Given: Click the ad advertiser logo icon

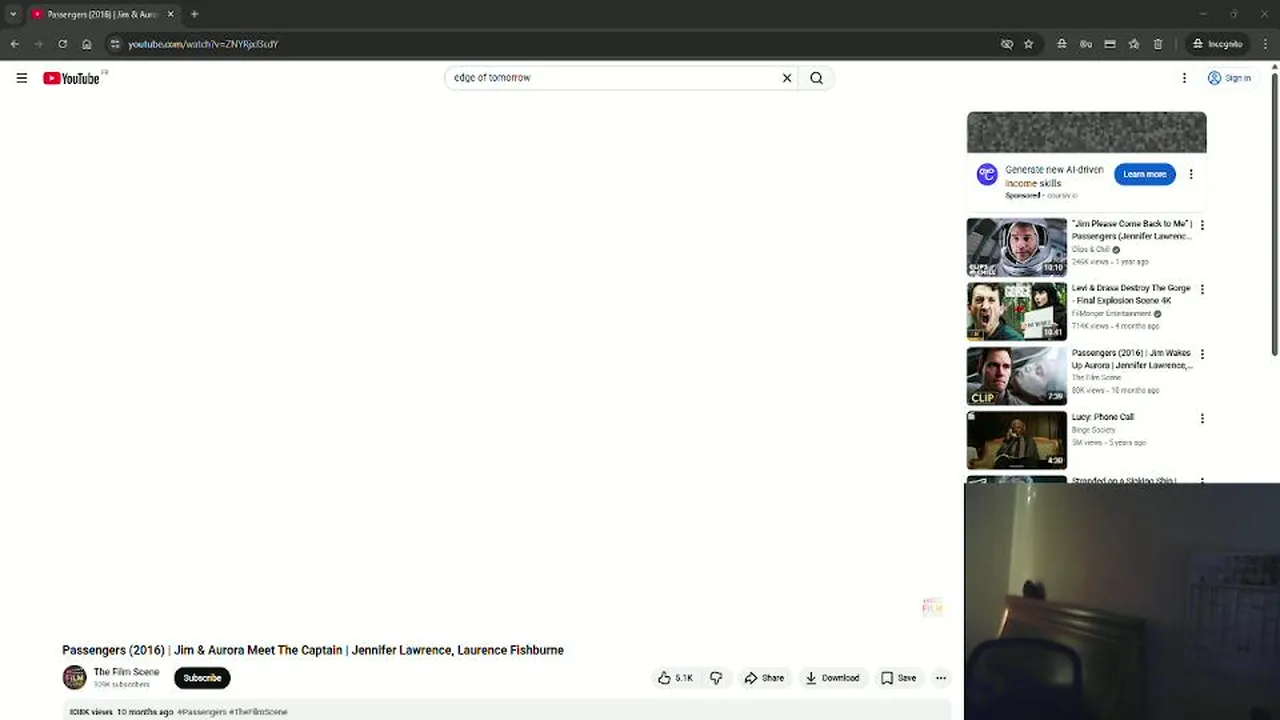Looking at the screenshot, I should point(987,174).
